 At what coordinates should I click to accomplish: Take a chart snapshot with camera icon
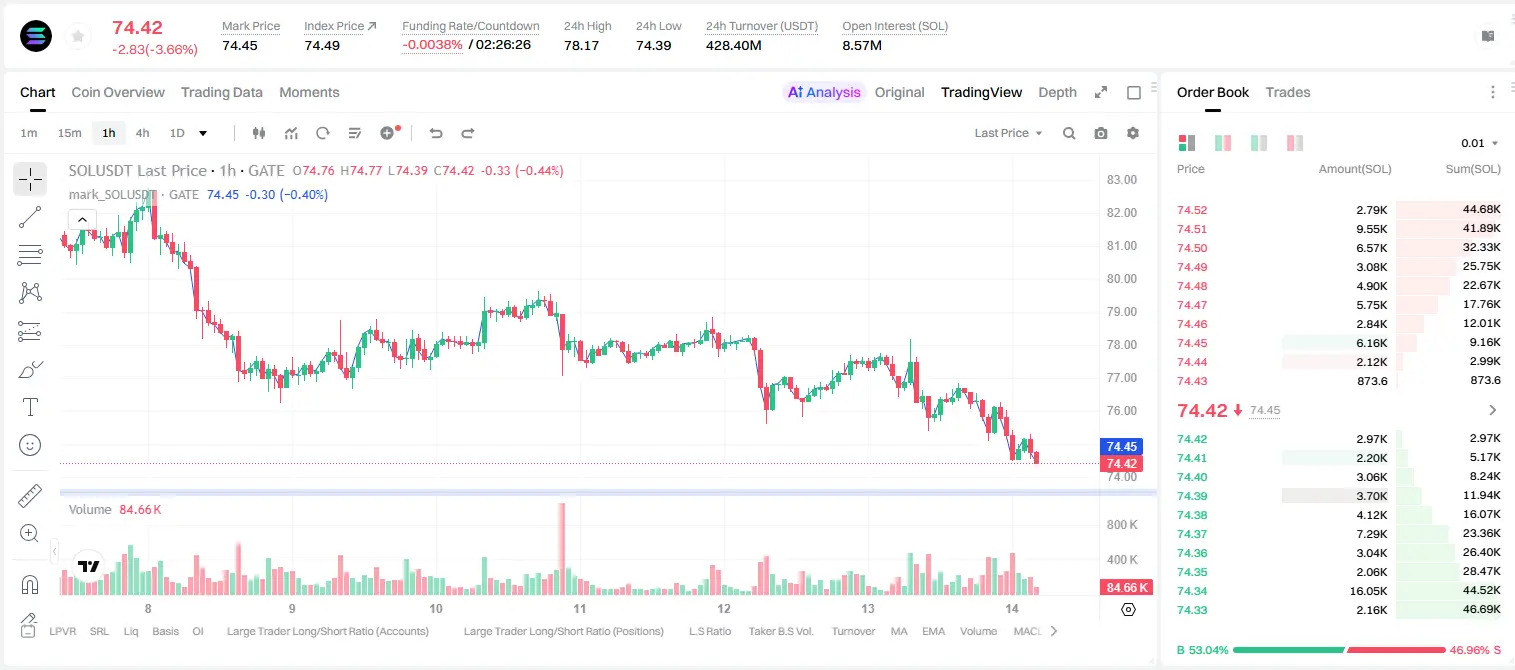pos(1101,133)
